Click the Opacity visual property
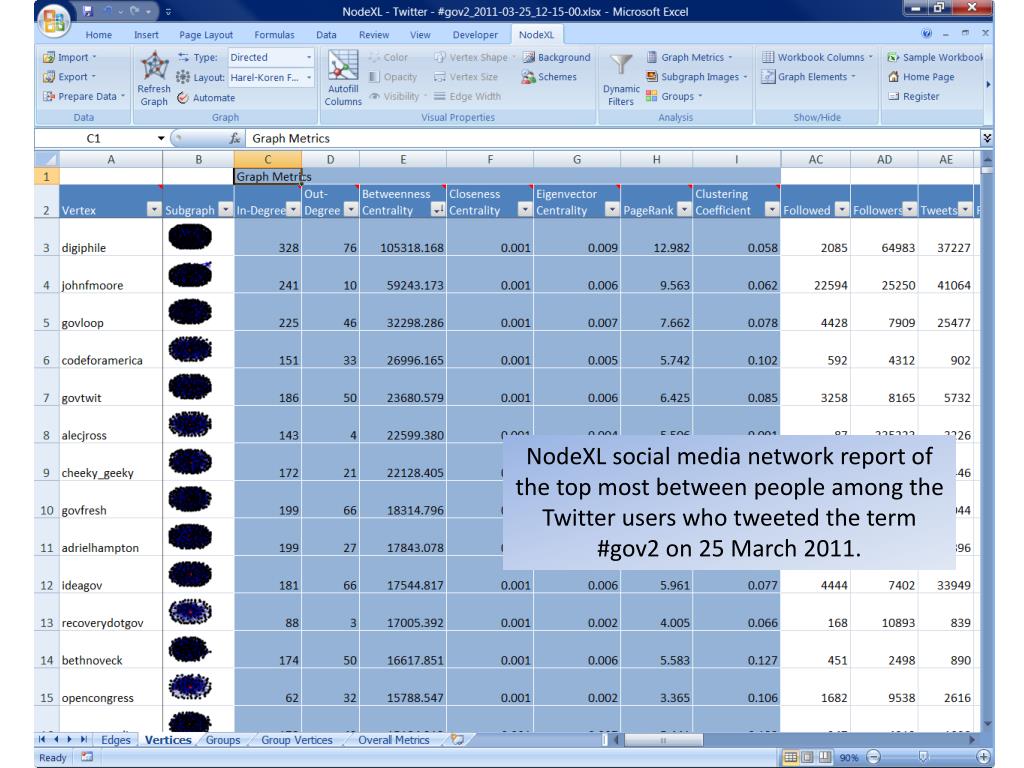Viewport: 1024px width, 768px height. pyautogui.click(x=392, y=77)
